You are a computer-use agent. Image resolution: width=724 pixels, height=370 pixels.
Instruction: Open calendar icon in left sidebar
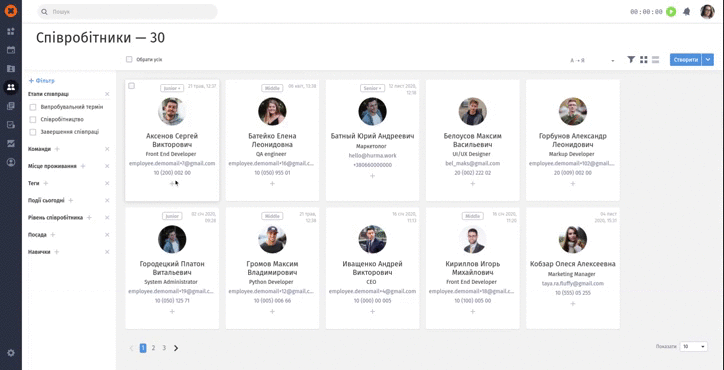(11, 50)
